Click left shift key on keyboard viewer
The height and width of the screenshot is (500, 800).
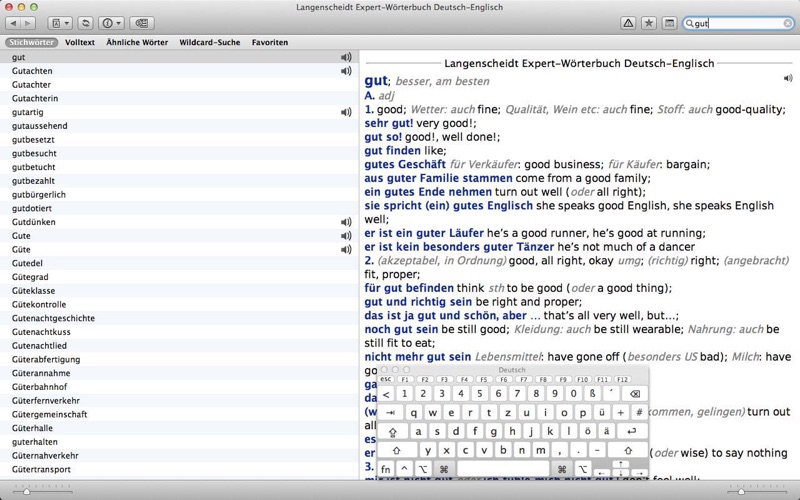(x=397, y=451)
